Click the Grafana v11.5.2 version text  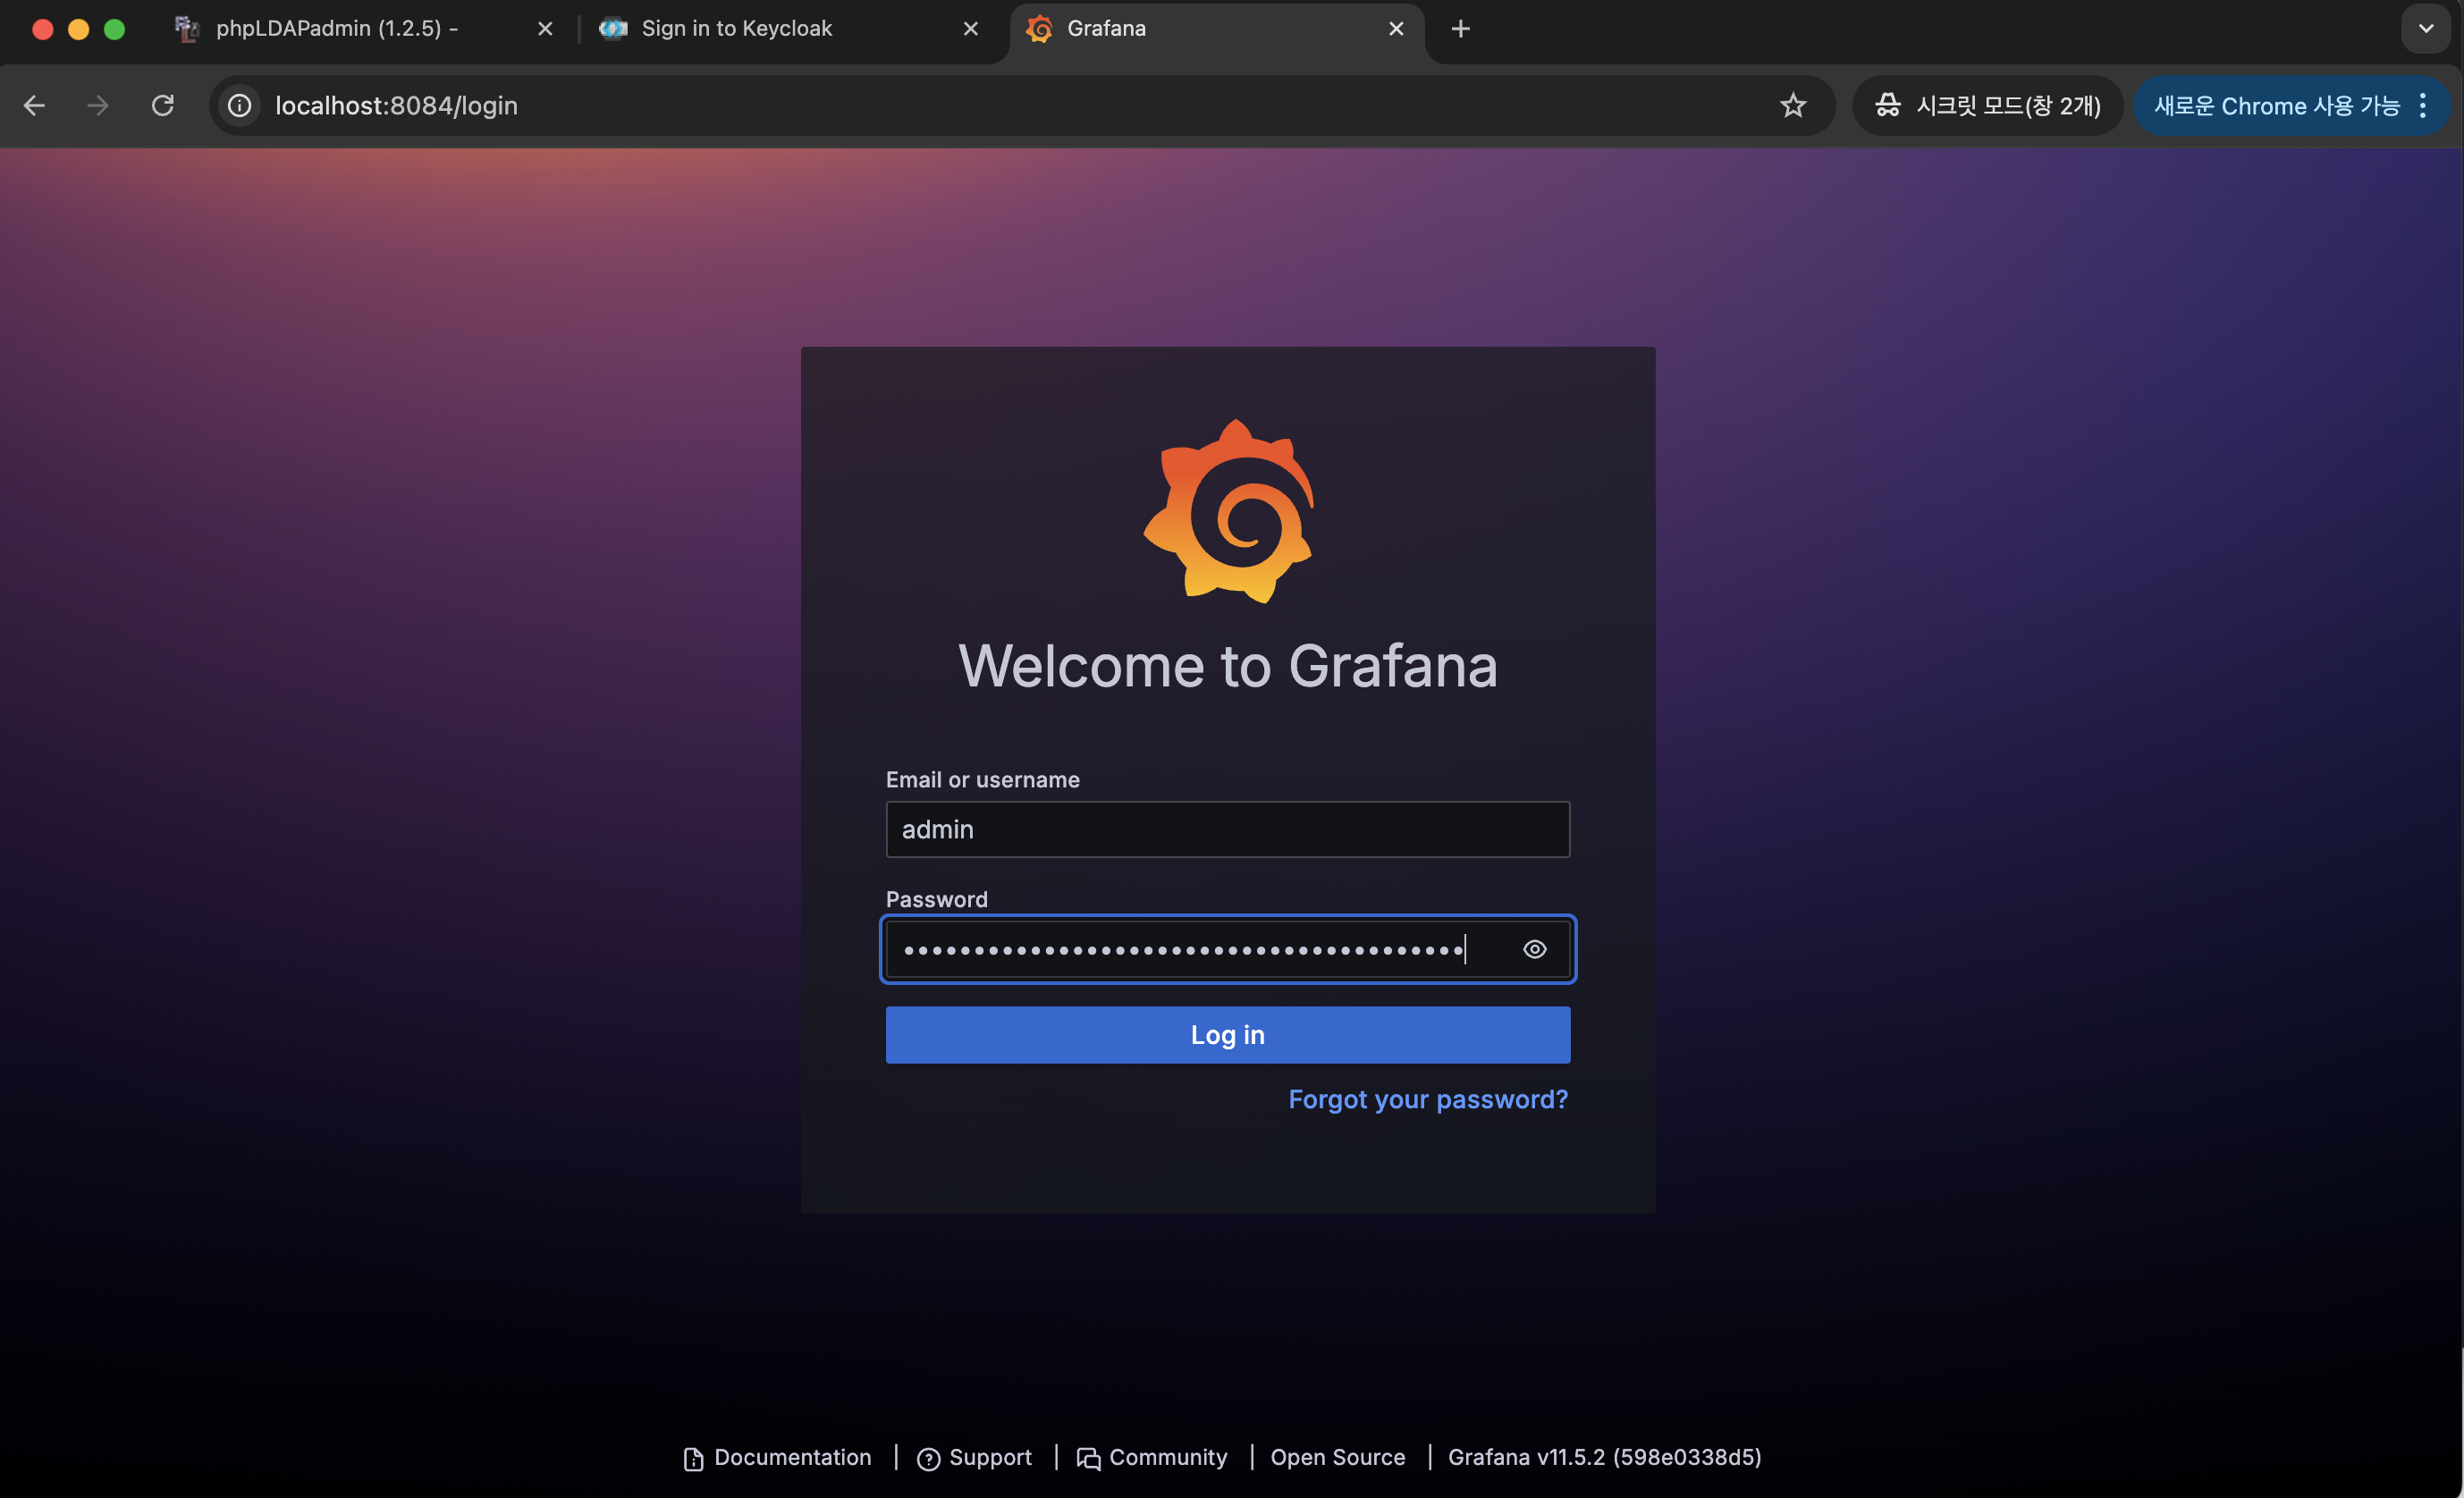pyautogui.click(x=1604, y=1457)
